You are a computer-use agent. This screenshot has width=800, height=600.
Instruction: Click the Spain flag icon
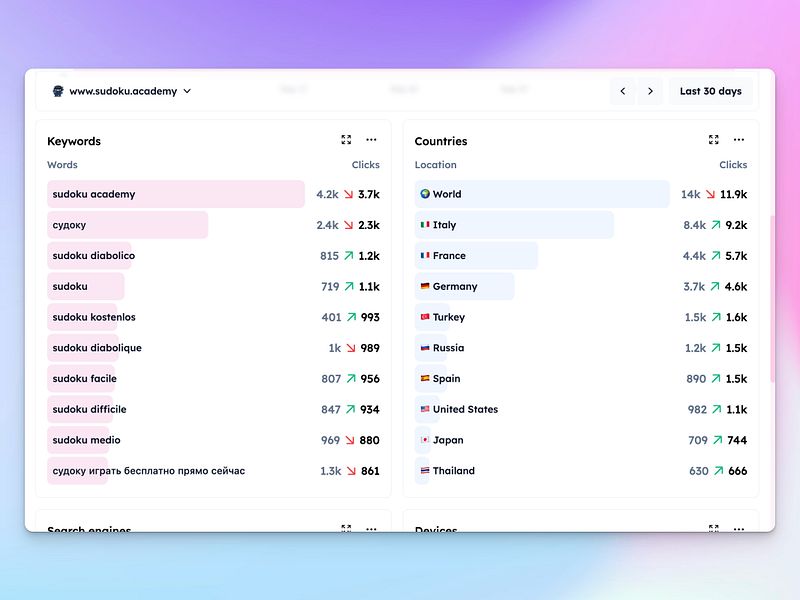425,378
